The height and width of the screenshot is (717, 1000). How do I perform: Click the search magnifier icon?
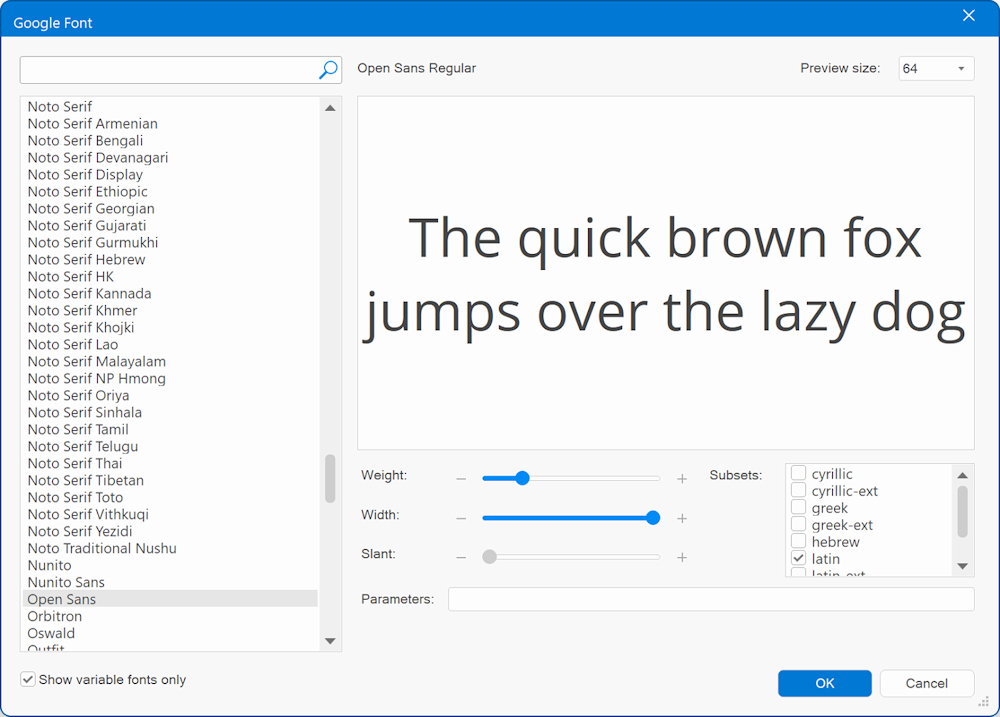click(328, 70)
